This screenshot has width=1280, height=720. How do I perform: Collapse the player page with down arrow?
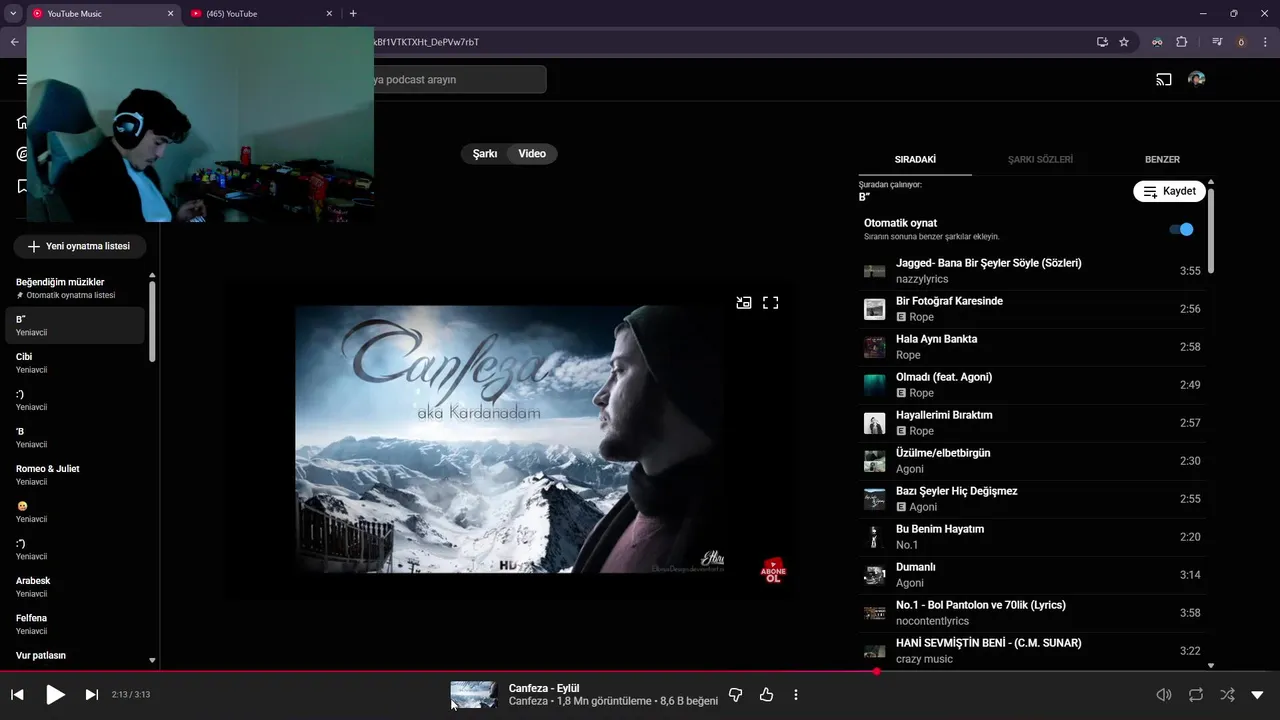[1258, 694]
